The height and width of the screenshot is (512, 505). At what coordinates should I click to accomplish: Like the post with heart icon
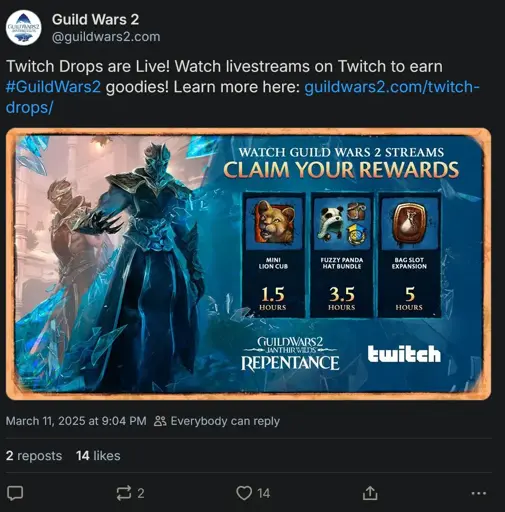click(x=244, y=493)
